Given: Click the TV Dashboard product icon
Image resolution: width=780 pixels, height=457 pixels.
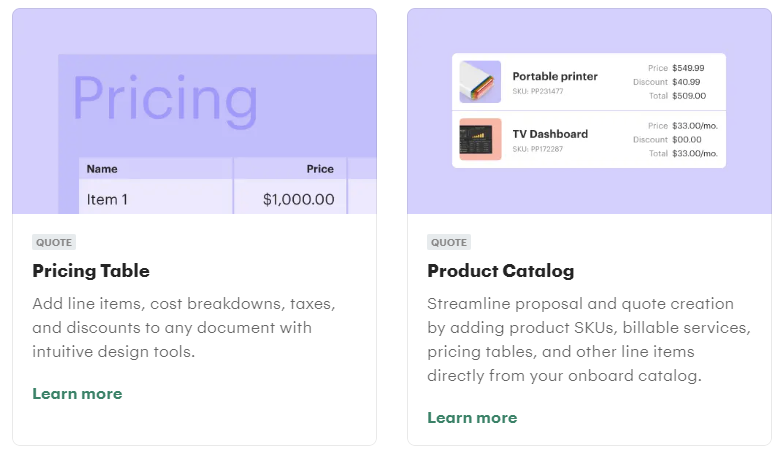Looking at the screenshot, I should [x=480, y=139].
